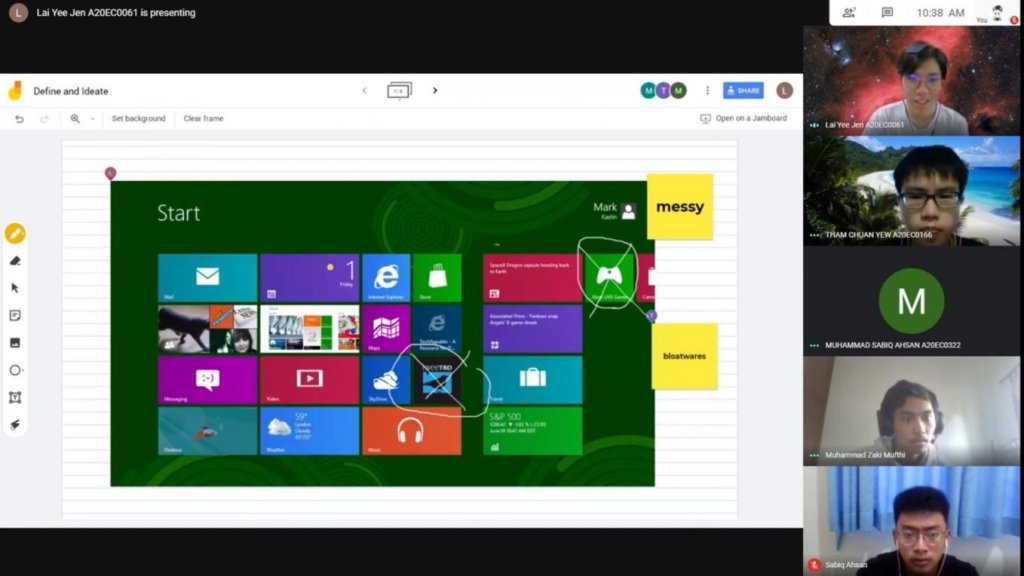
Task: Select the Pen tool in Jamboard
Action: [x=15, y=234]
